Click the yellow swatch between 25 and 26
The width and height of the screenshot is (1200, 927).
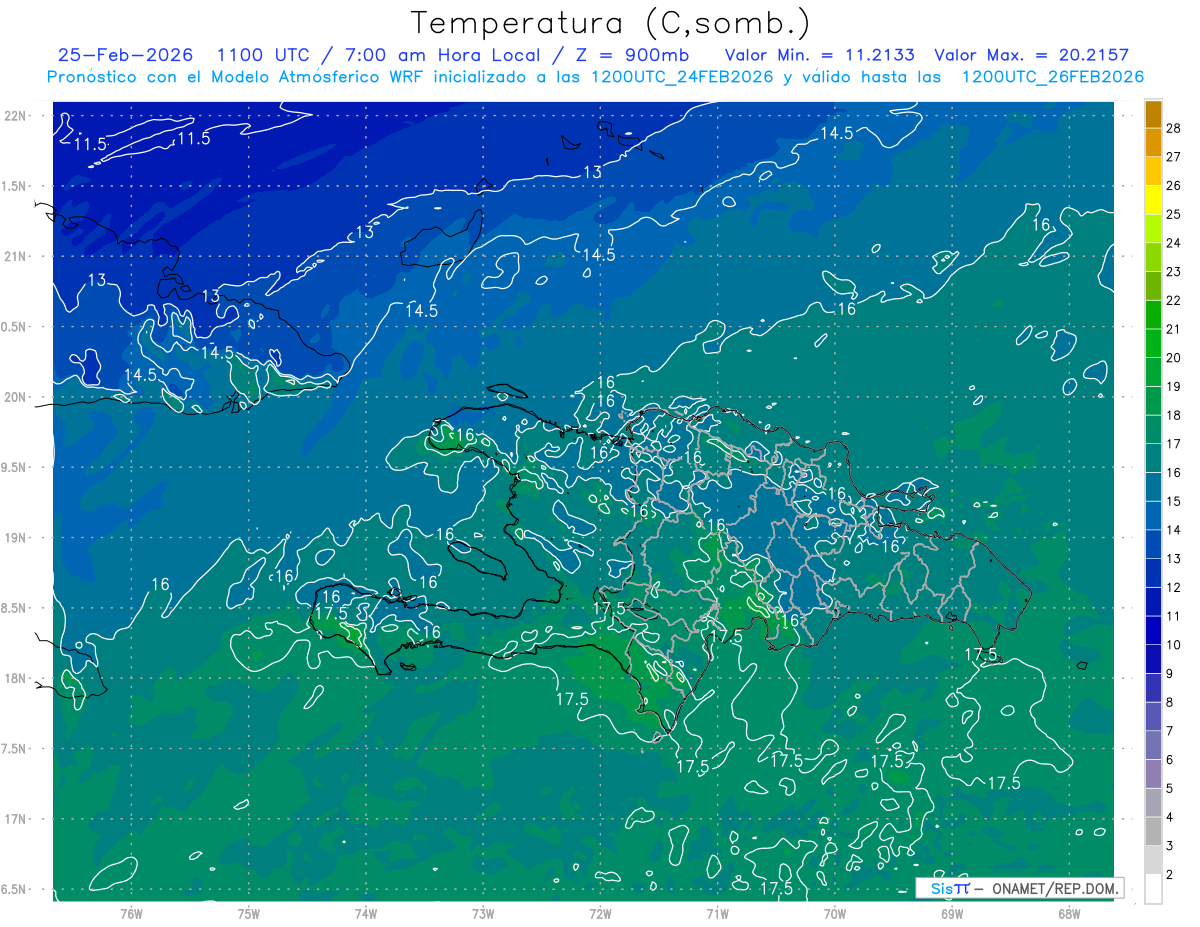(x=1153, y=200)
